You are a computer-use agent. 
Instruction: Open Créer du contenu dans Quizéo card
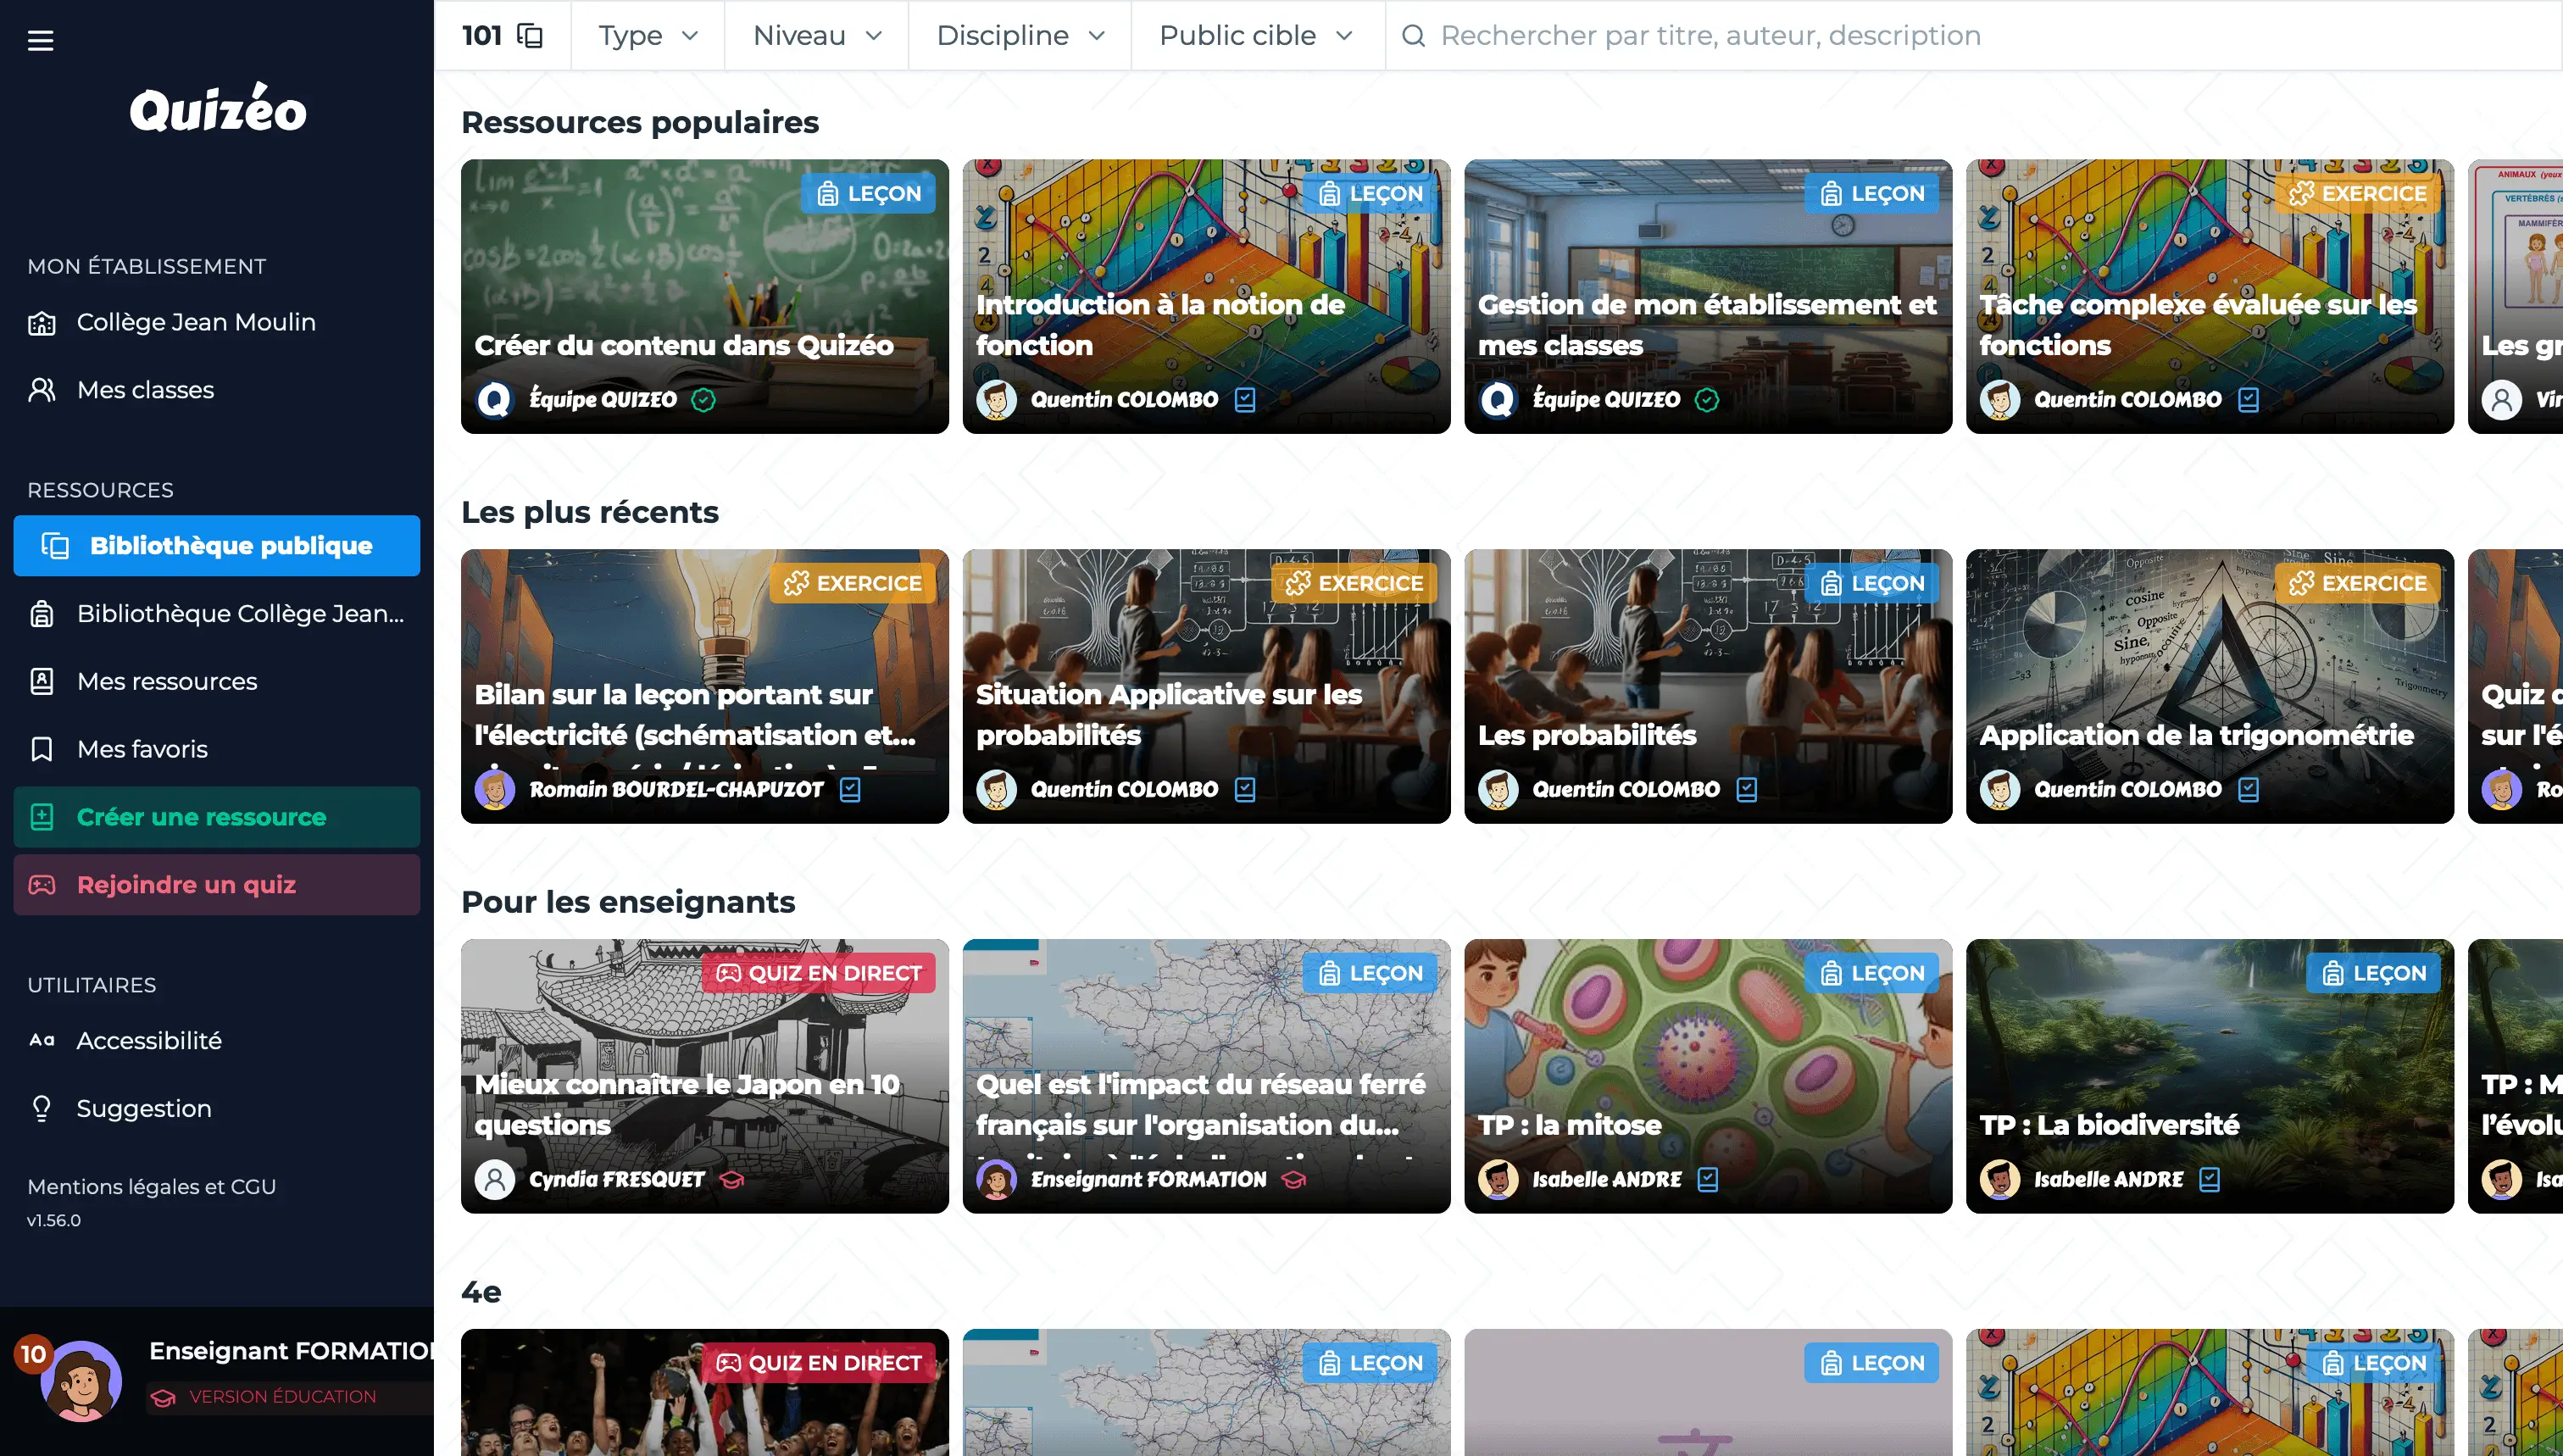[x=705, y=297]
